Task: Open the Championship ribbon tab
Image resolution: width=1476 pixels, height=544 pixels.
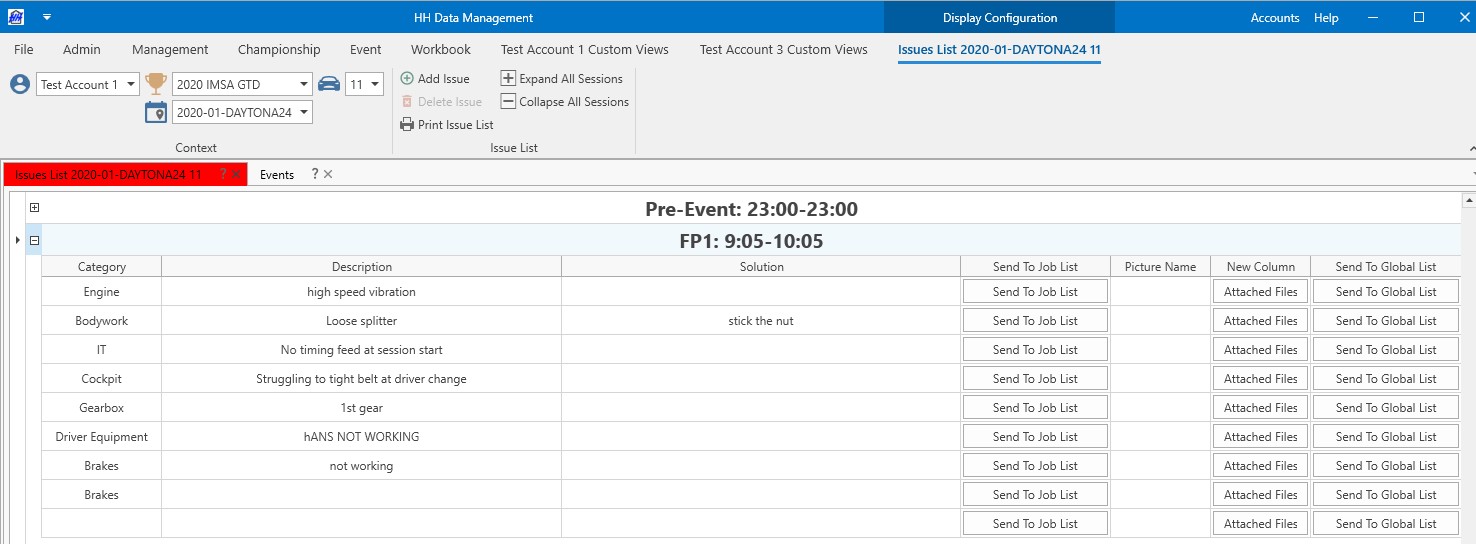Action: (279, 49)
